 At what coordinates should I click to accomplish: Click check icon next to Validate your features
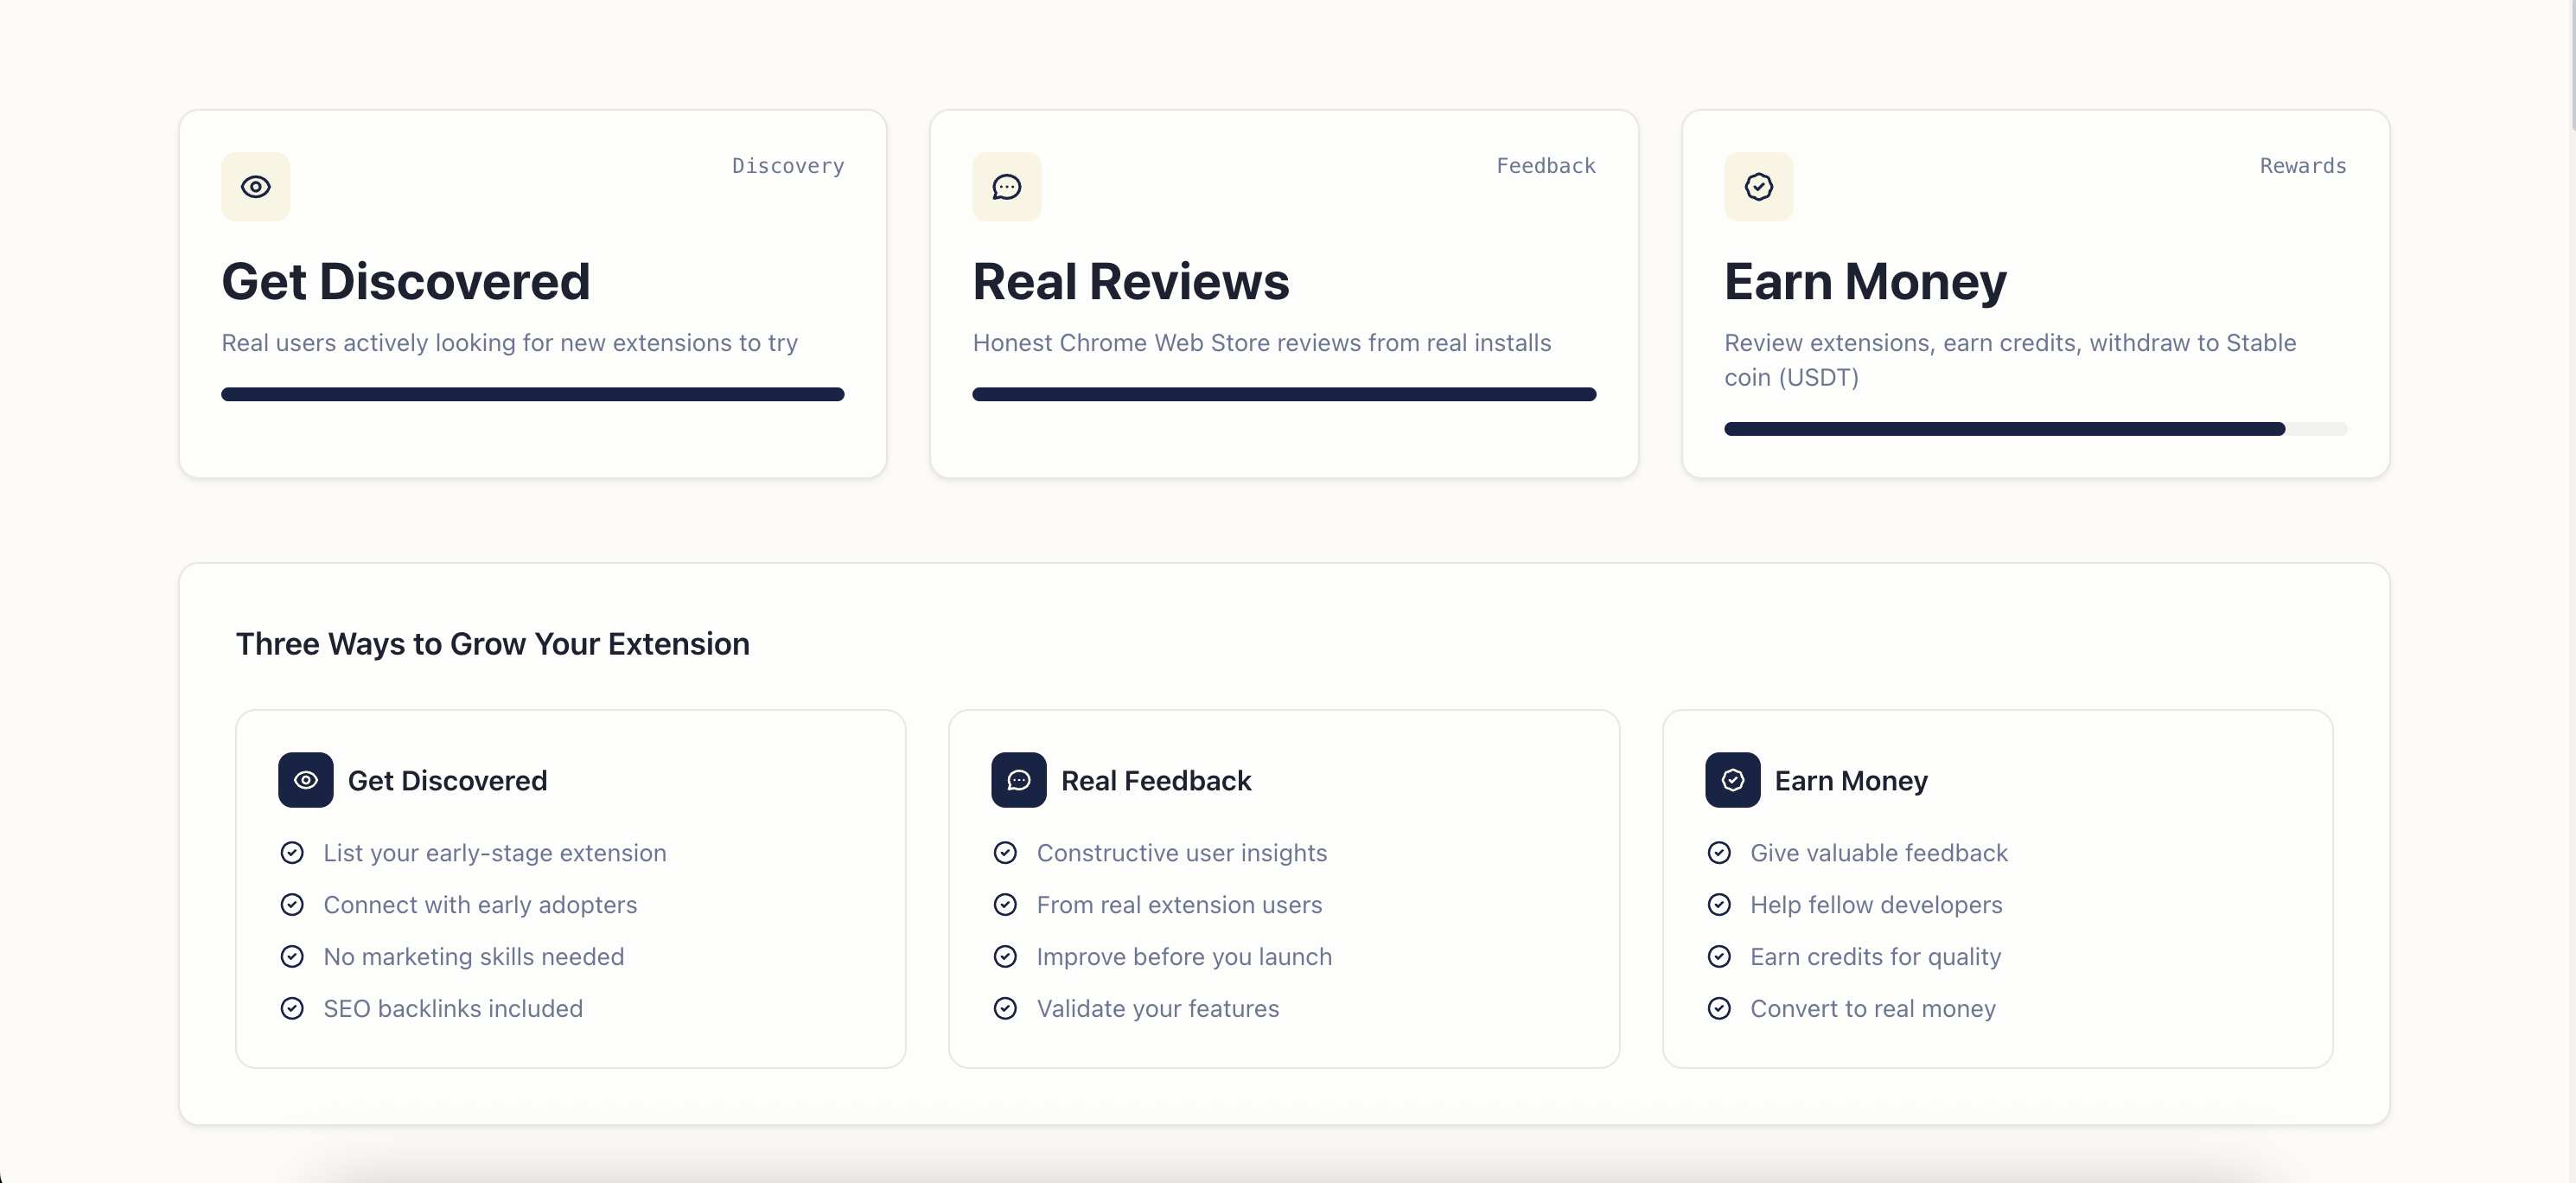(x=1005, y=1008)
